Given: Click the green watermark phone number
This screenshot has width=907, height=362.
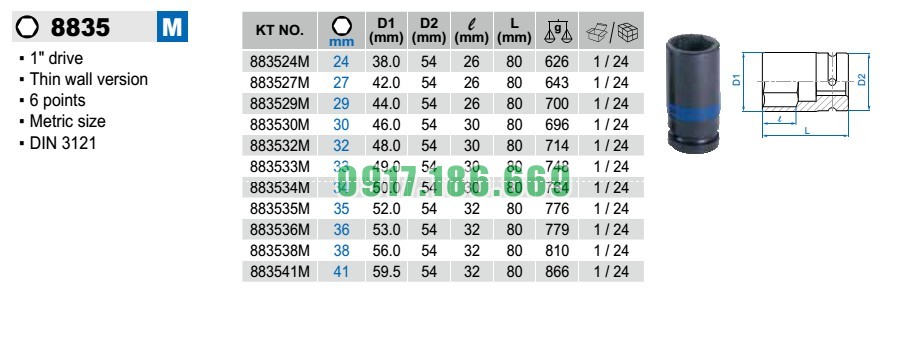Looking at the screenshot, I should click(454, 179).
